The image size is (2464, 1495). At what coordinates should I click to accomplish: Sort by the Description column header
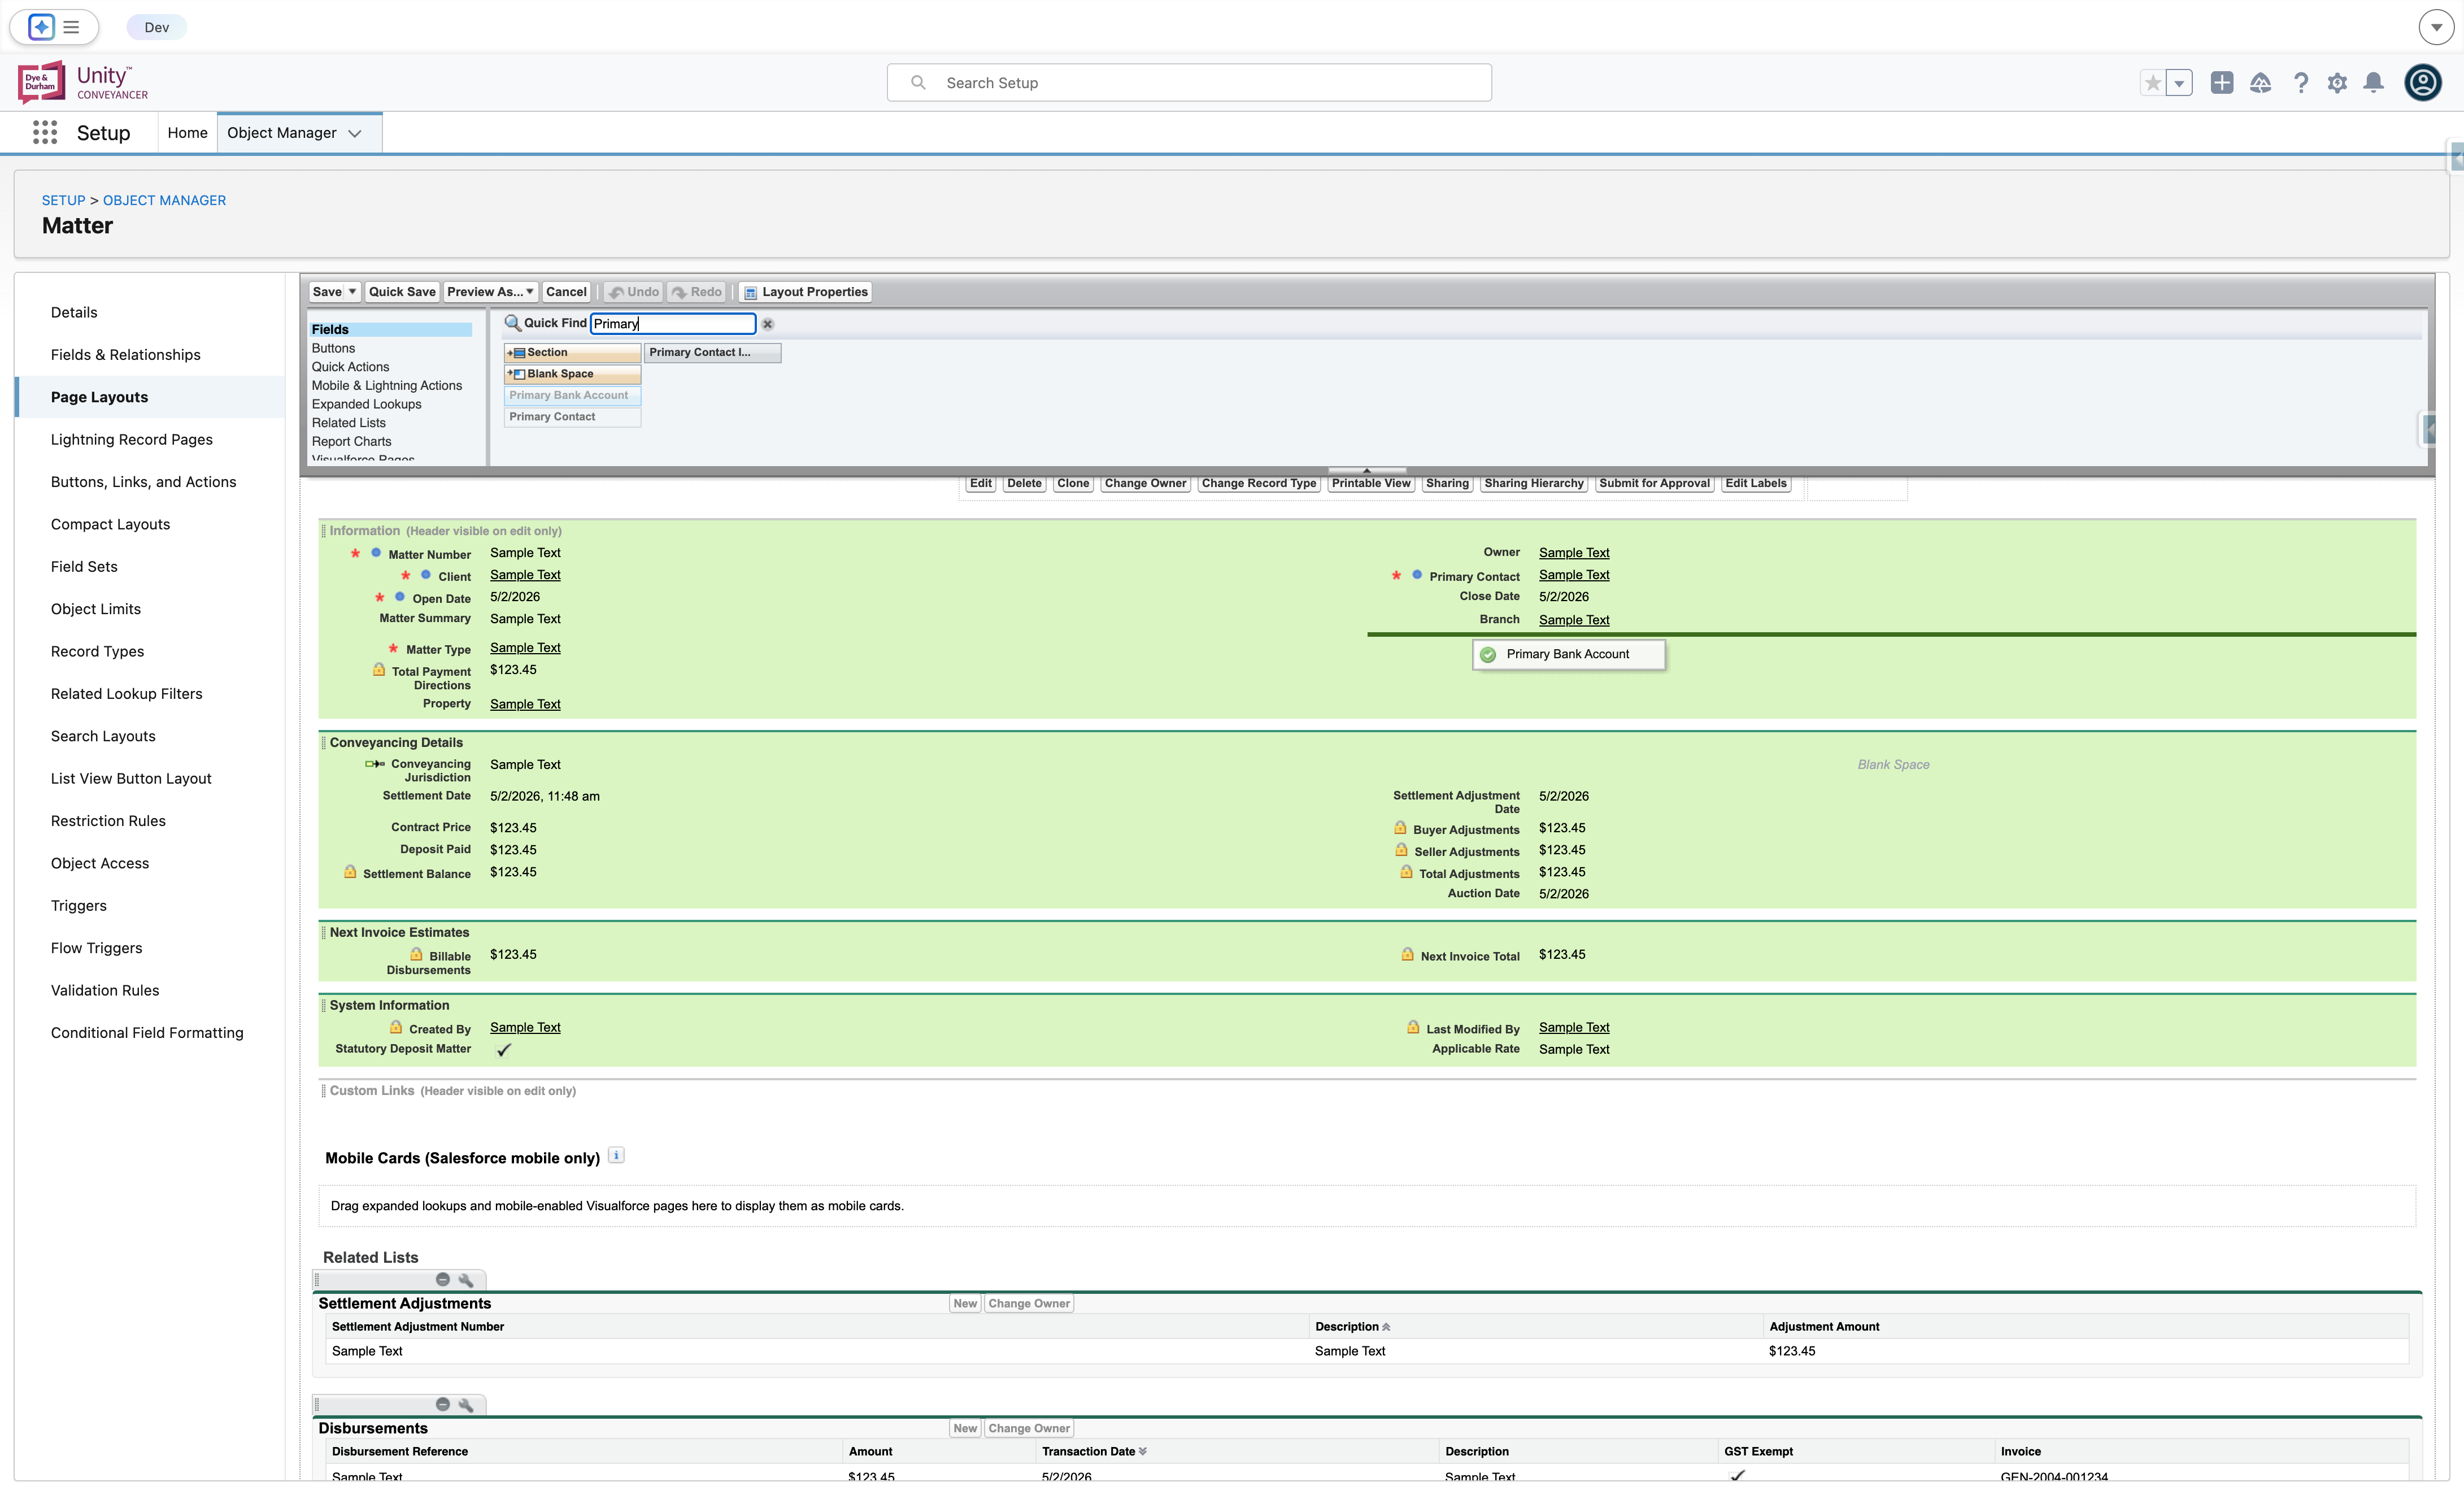point(1352,1327)
